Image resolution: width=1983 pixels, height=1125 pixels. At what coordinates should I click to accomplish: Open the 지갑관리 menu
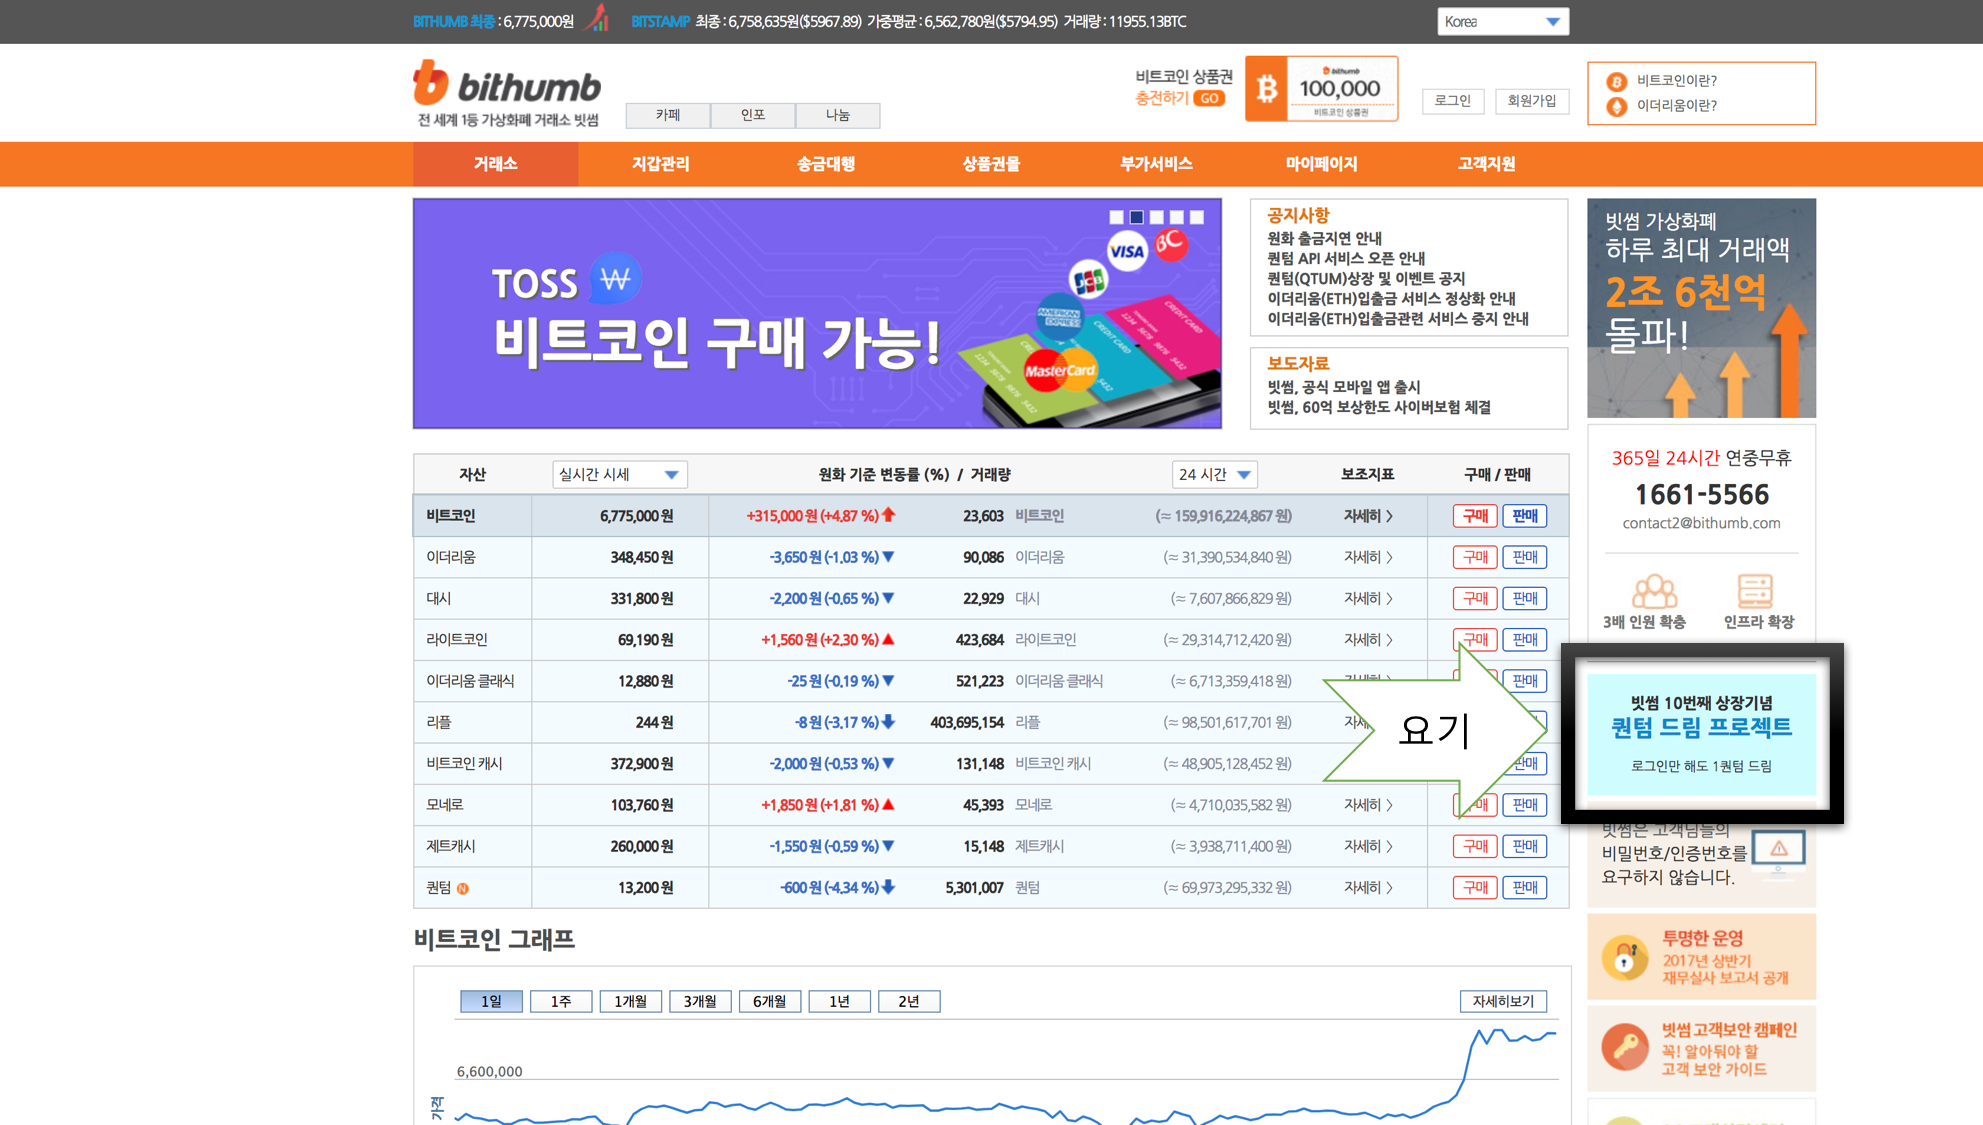pyautogui.click(x=660, y=164)
